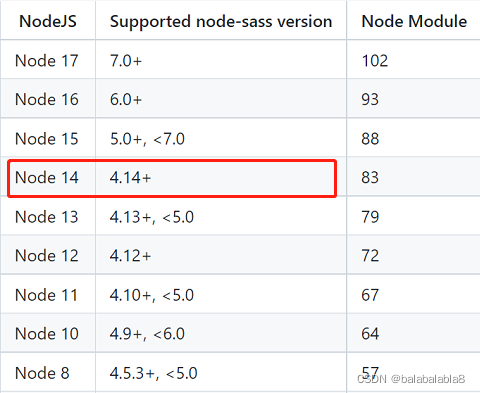The height and width of the screenshot is (393, 480).
Task: Select the 4.14+ version in red box
Action: [x=130, y=178]
